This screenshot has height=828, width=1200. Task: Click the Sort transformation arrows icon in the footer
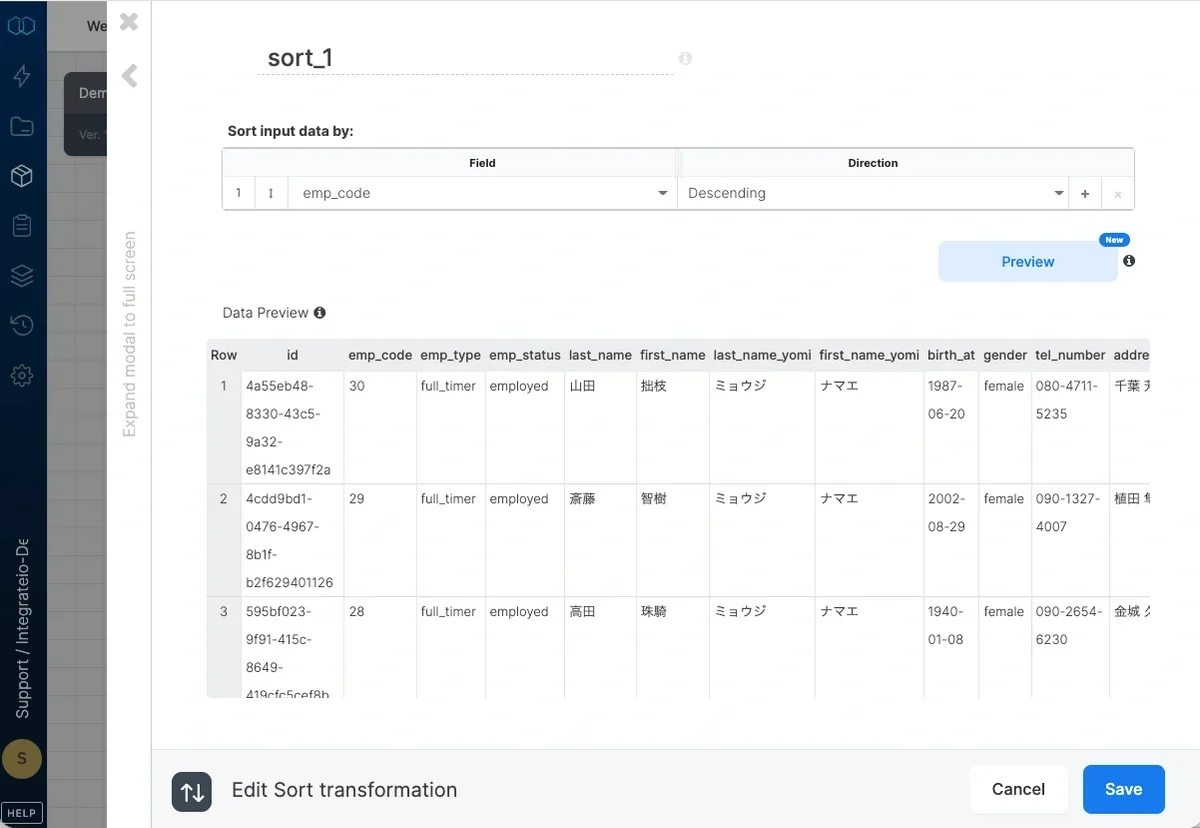pyautogui.click(x=192, y=791)
